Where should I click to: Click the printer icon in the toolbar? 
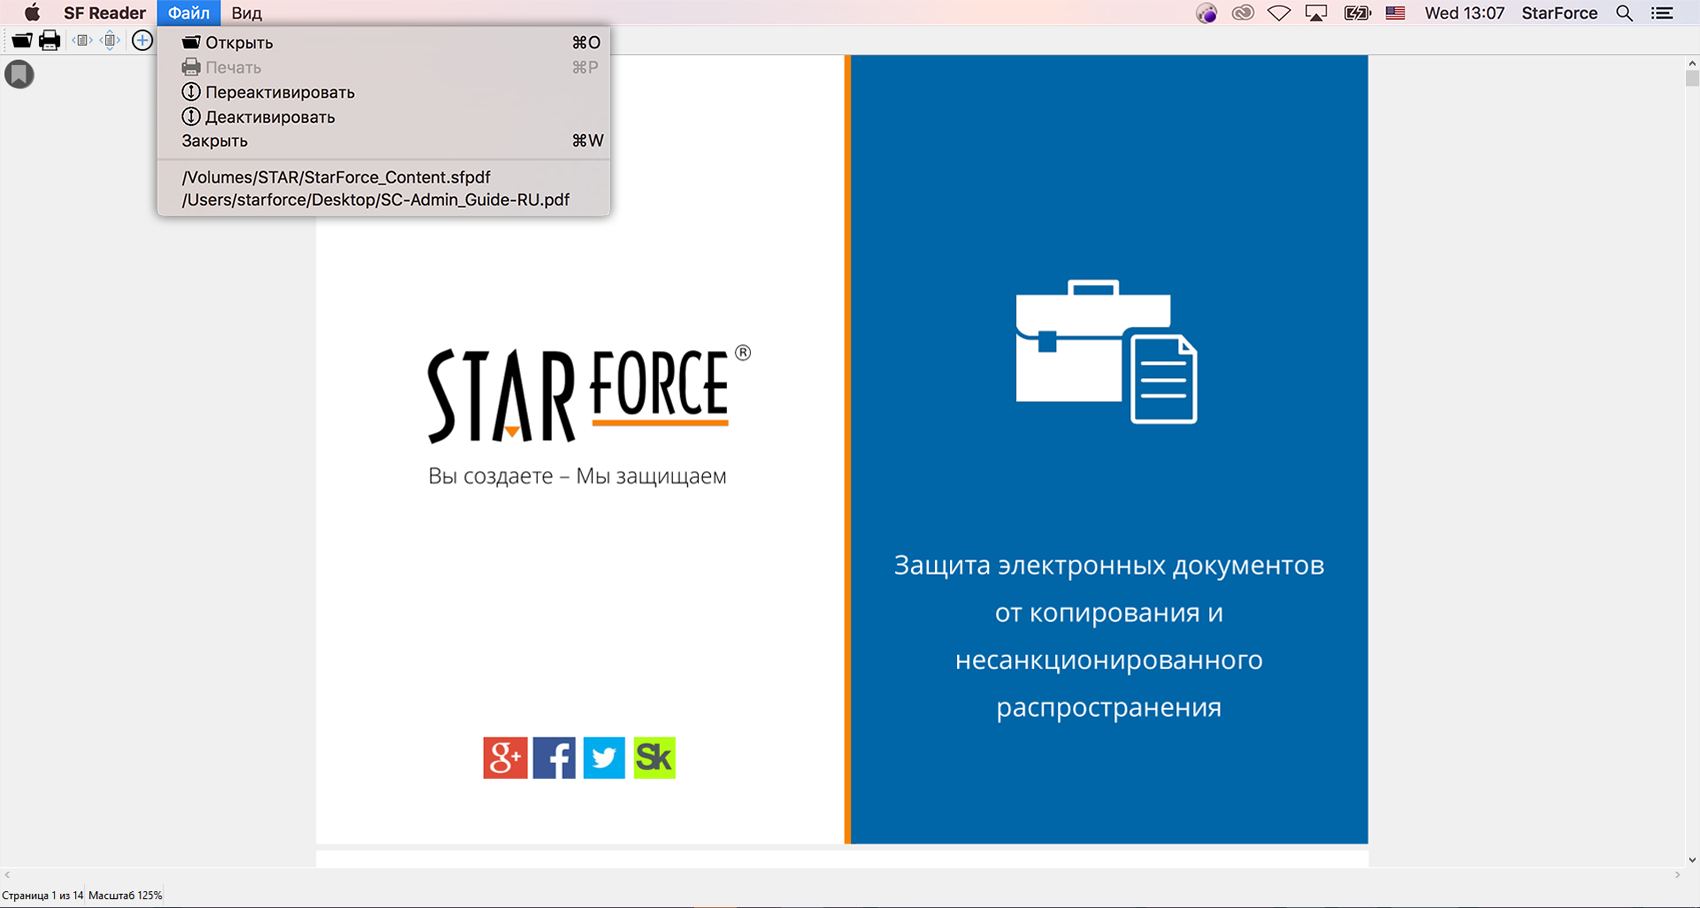pos(49,41)
